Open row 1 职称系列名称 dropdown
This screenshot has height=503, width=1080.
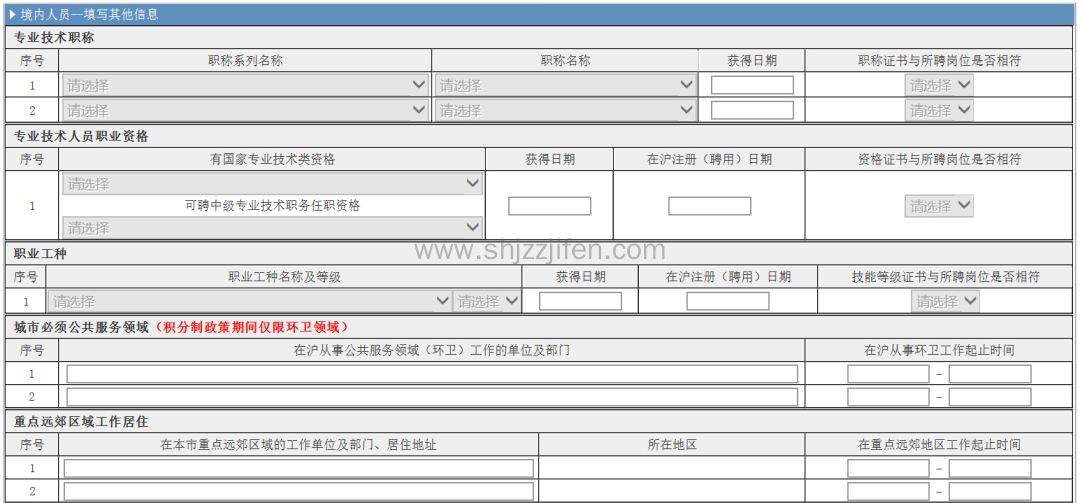(x=246, y=85)
